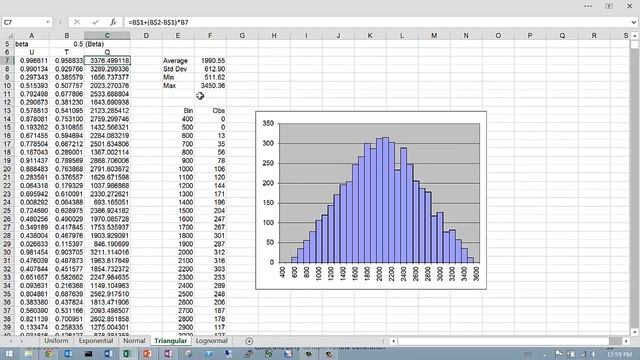Viewport: 640px width, 360px height.
Task: Open PowerPoint from the taskbar
Action: (x=147, y=353)
